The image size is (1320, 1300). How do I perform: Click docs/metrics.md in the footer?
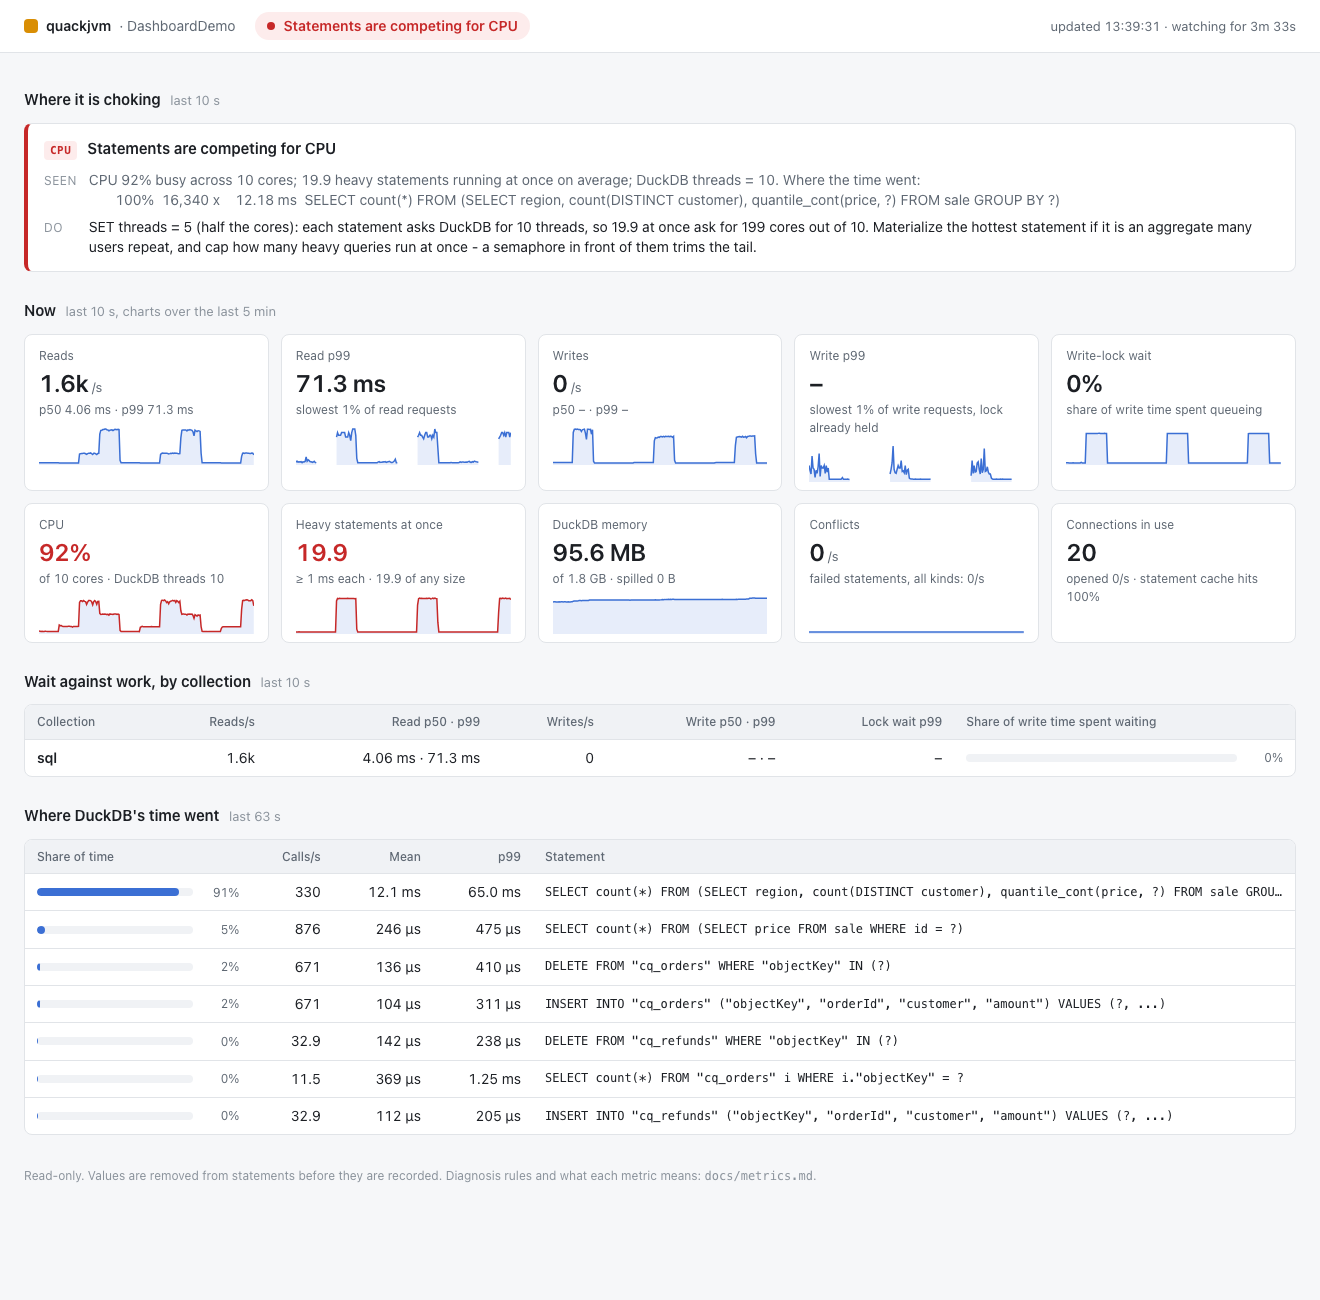click(x=759, y=1176)
